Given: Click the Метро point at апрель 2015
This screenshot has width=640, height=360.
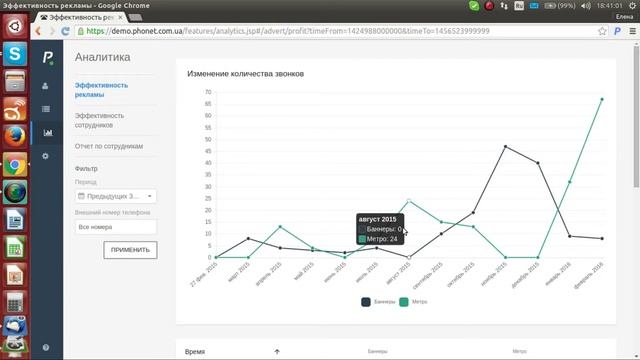Looking at the screenshot, I should 280,227.
